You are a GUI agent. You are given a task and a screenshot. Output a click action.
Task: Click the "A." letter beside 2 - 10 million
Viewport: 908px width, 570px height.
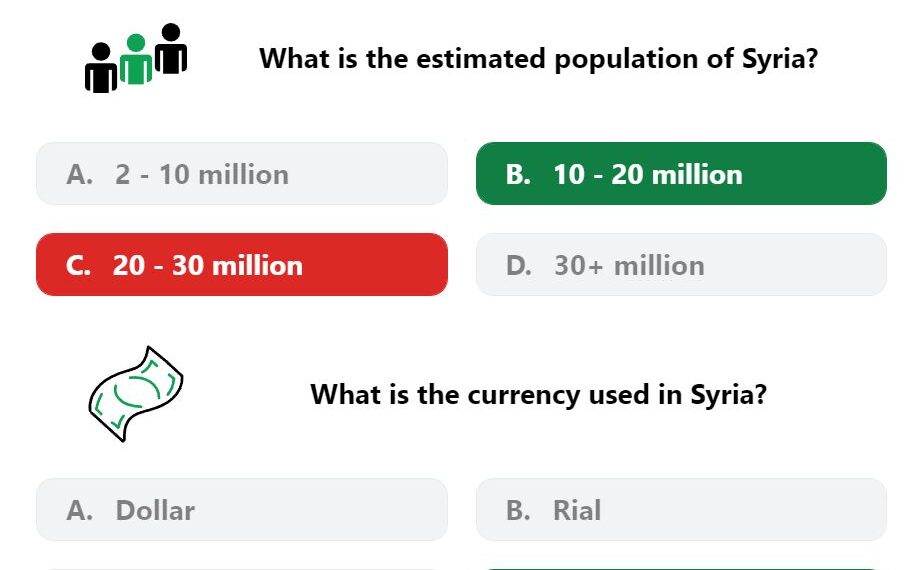pos(79,174)
